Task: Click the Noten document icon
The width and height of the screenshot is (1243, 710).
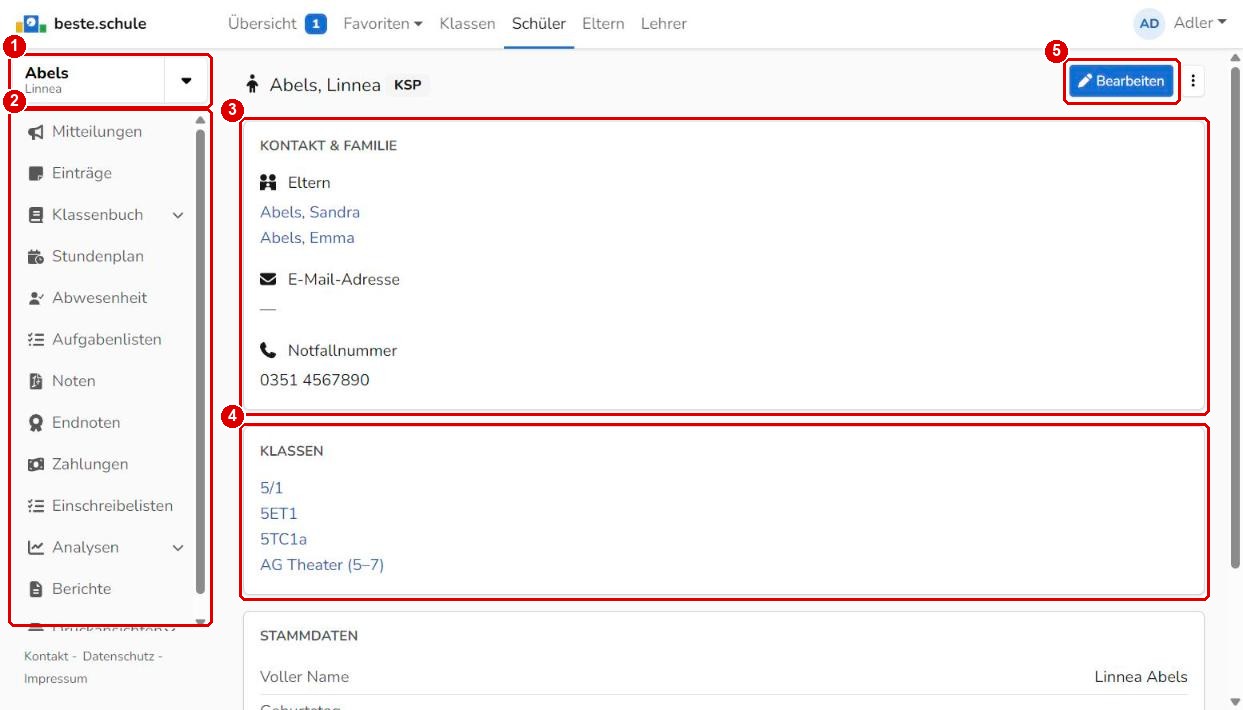Action: [35, 382]
